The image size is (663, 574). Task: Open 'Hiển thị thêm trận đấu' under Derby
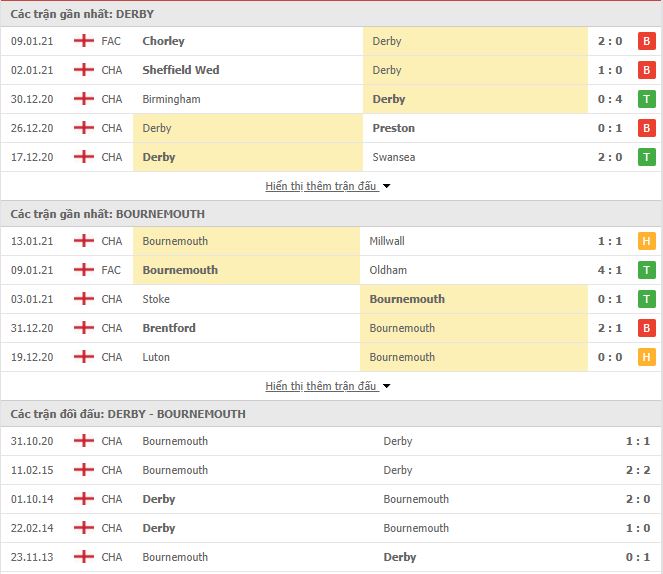[x=321, y=186]
